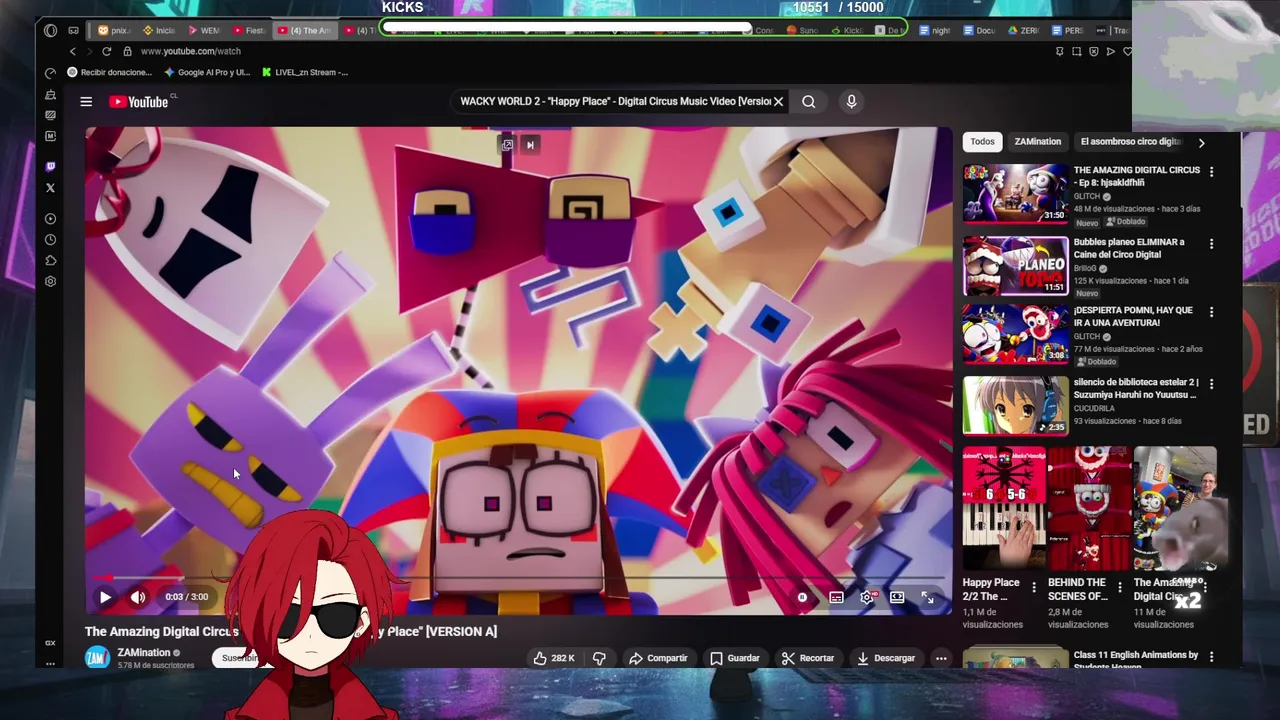Go back in browser history
This screenshot has width=1280, height=720.
(x=72, y=51)
